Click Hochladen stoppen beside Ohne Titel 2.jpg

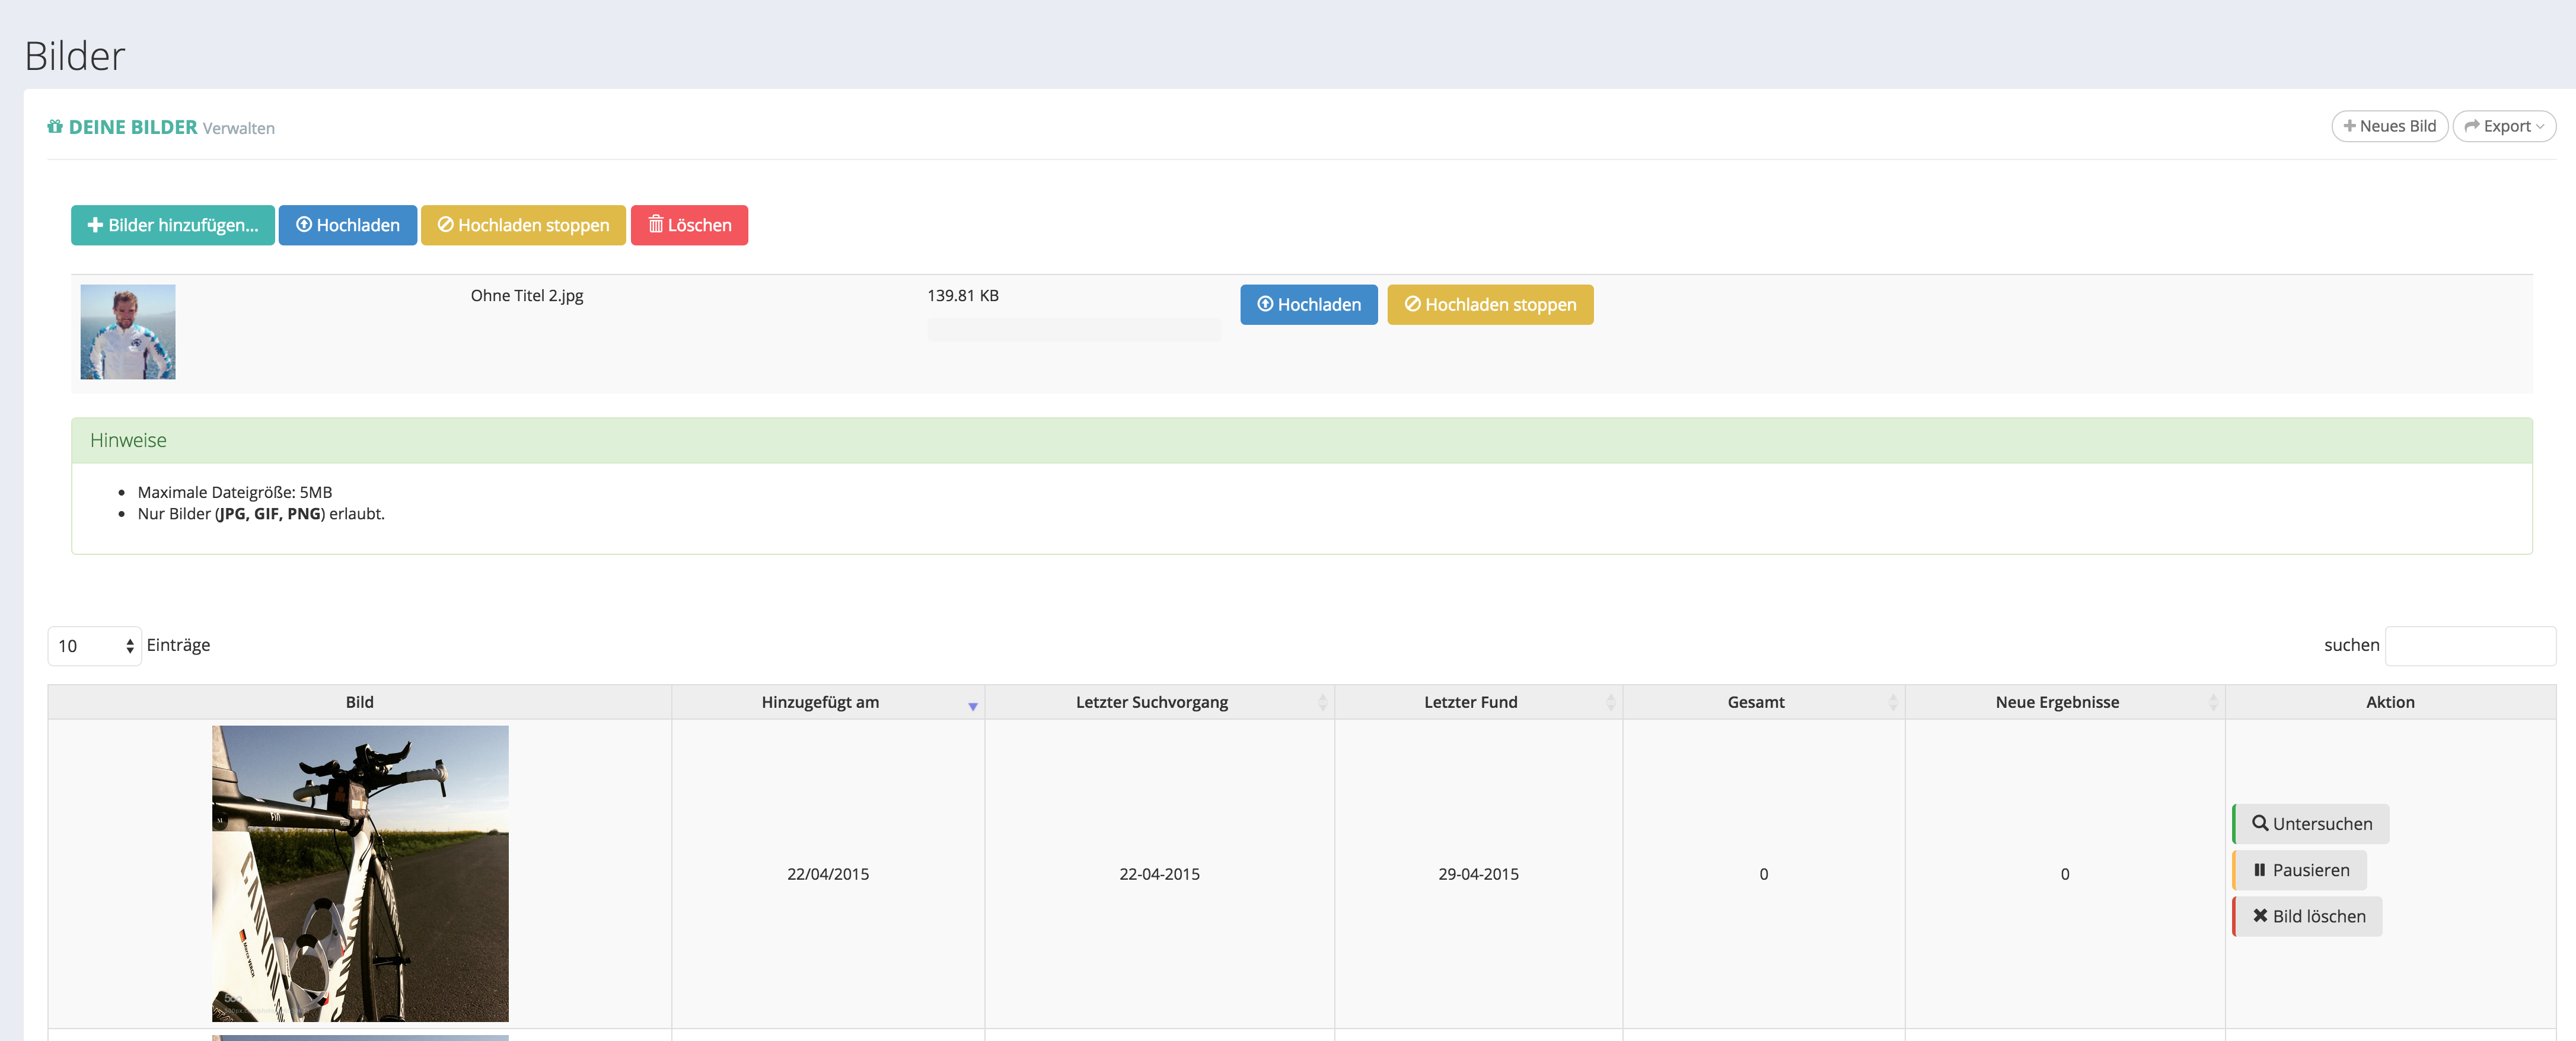pyautogui.click(x=1490, y=304)
